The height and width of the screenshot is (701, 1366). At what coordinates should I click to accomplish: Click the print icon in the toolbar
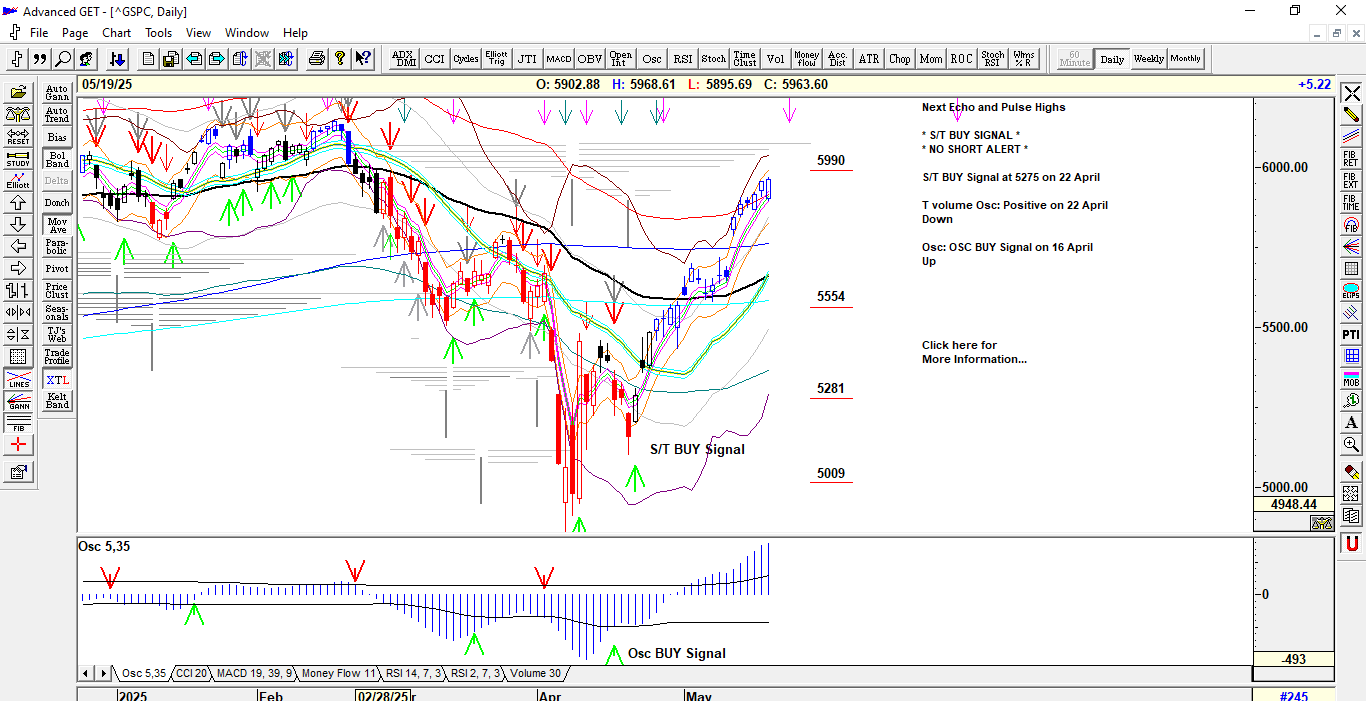pos(317,59)
